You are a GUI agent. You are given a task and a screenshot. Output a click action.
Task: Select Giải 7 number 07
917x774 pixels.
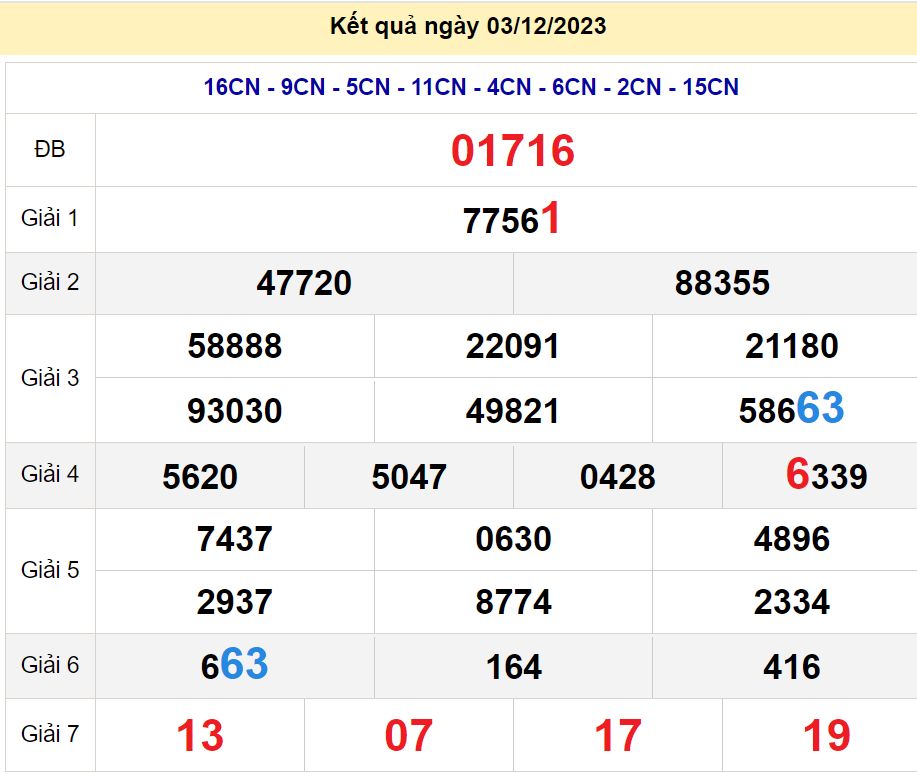tap(409, 736)
